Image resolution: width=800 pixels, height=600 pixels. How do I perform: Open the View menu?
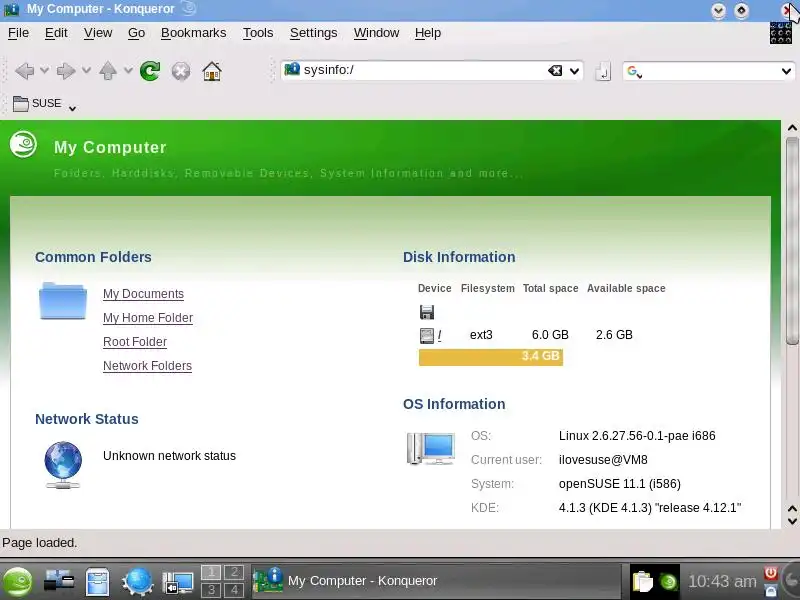coord(98,33)
